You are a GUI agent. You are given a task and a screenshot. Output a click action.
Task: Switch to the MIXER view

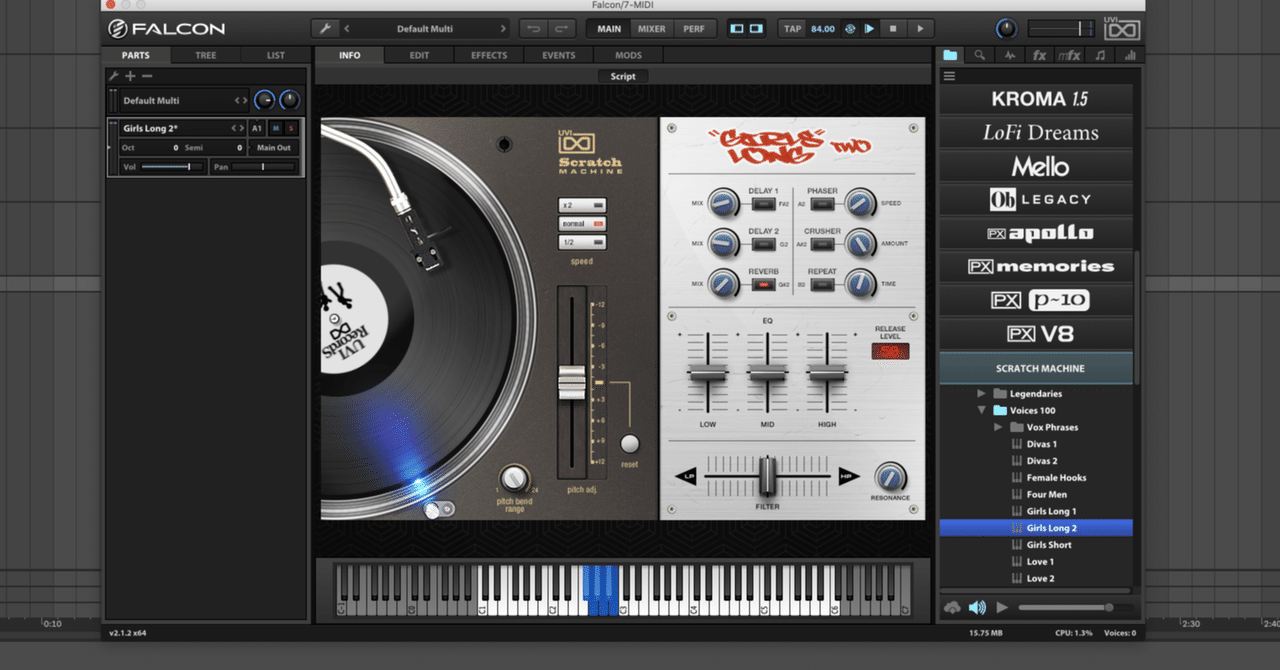click(651, 29)
